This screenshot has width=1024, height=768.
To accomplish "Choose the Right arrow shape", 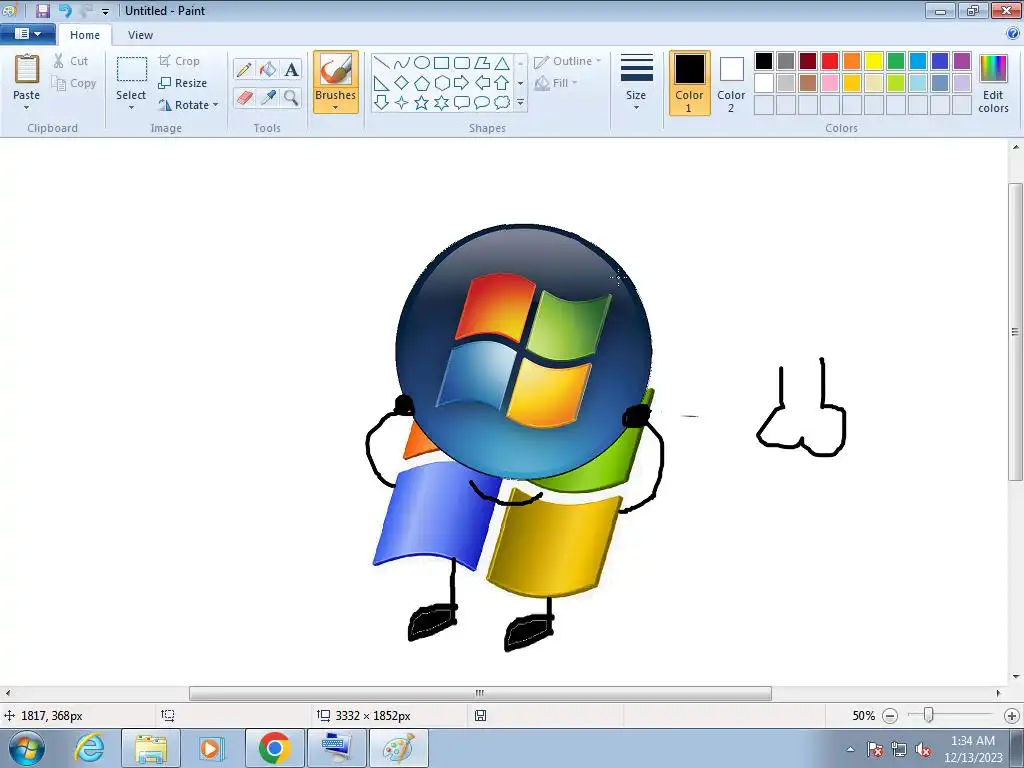I will [x=462, y=83].
